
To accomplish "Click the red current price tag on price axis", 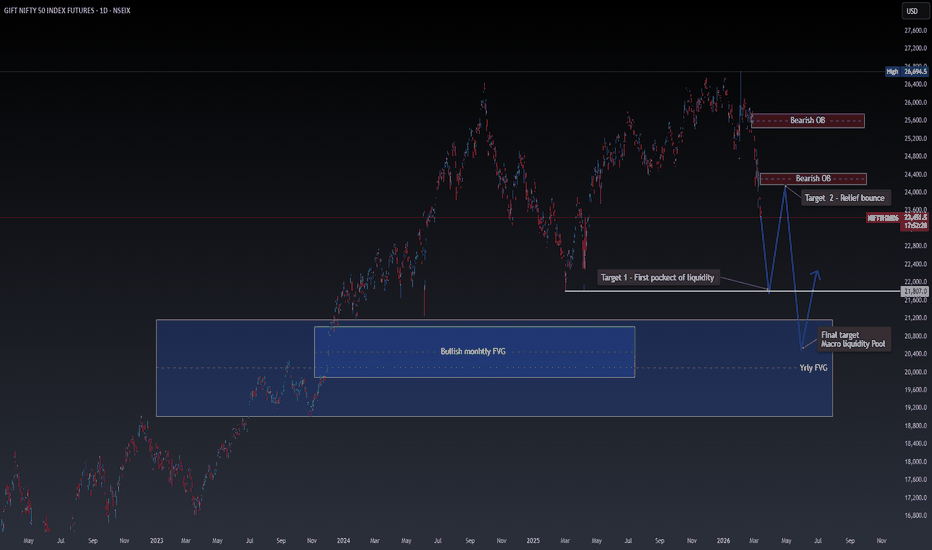I will tap(916, 219).
